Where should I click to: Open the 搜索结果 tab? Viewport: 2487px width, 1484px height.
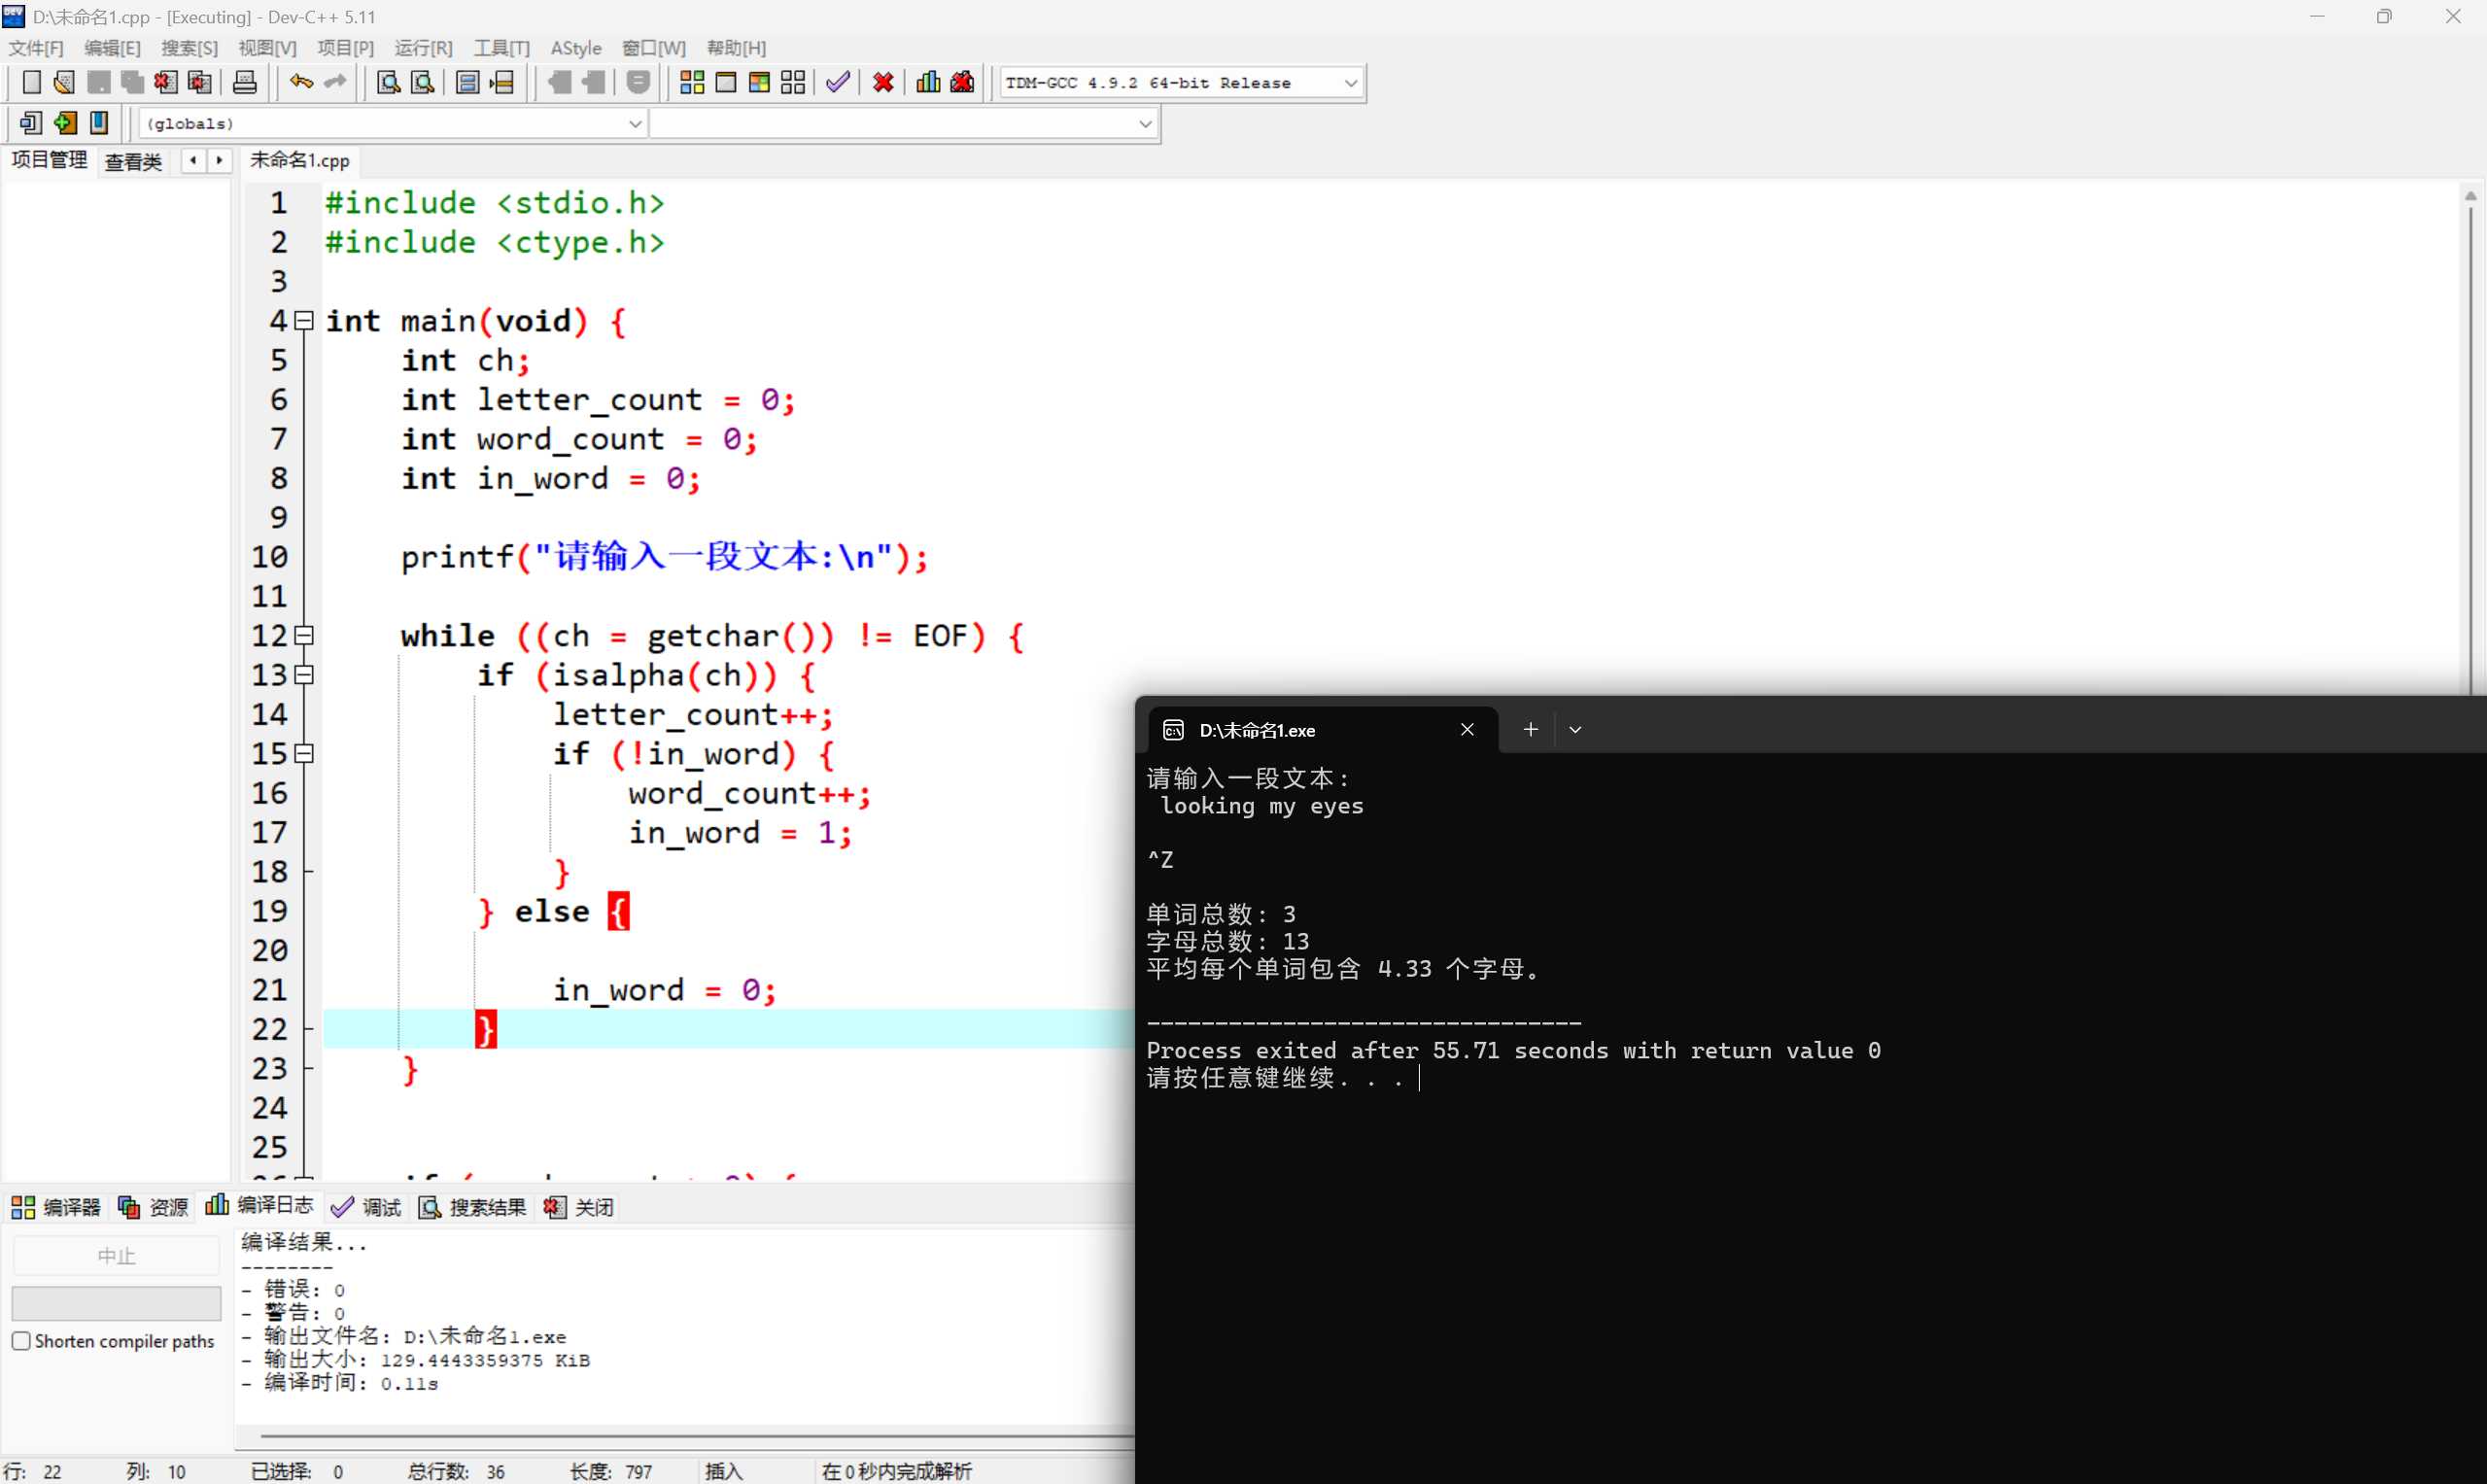[x=472, y=1207]
